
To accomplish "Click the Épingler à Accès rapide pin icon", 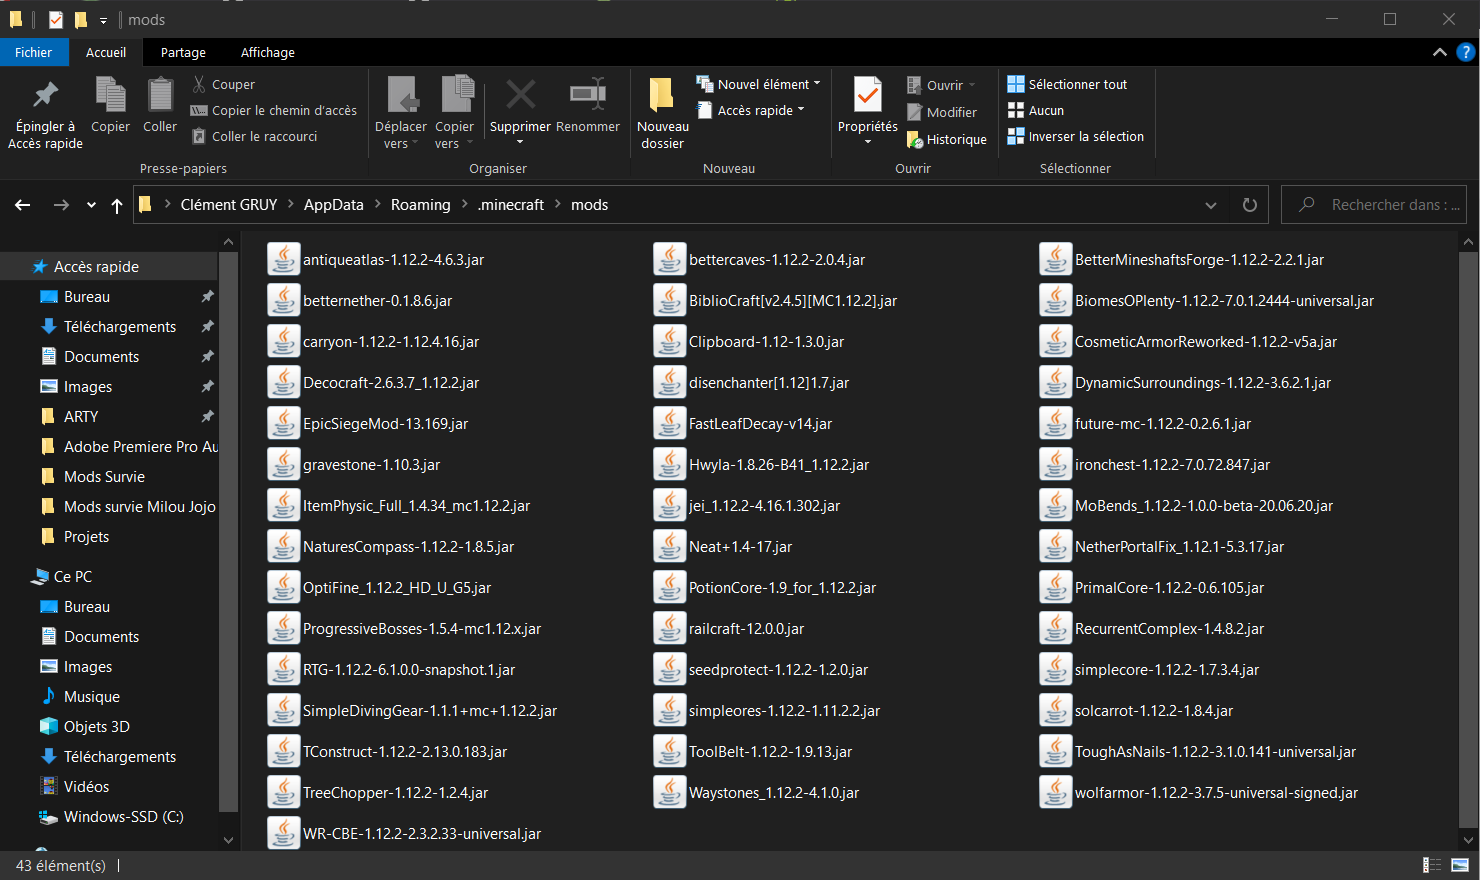I will coord(45,95).
